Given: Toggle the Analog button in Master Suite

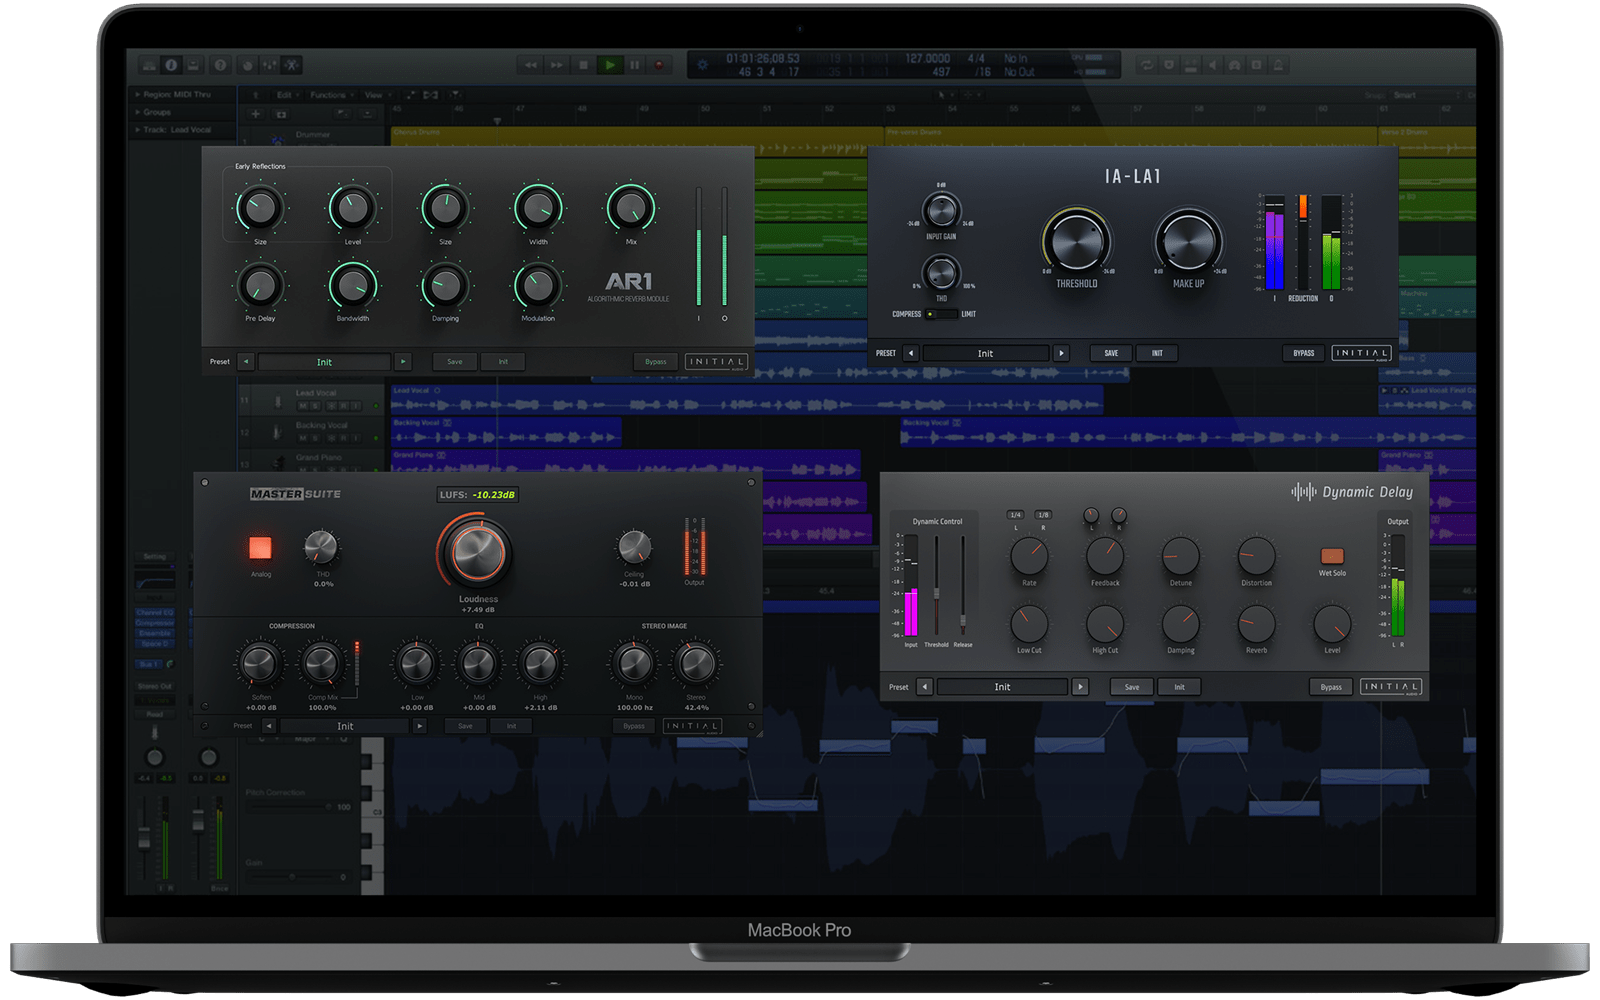Looking at the screenshot, I should coord(260,548).
